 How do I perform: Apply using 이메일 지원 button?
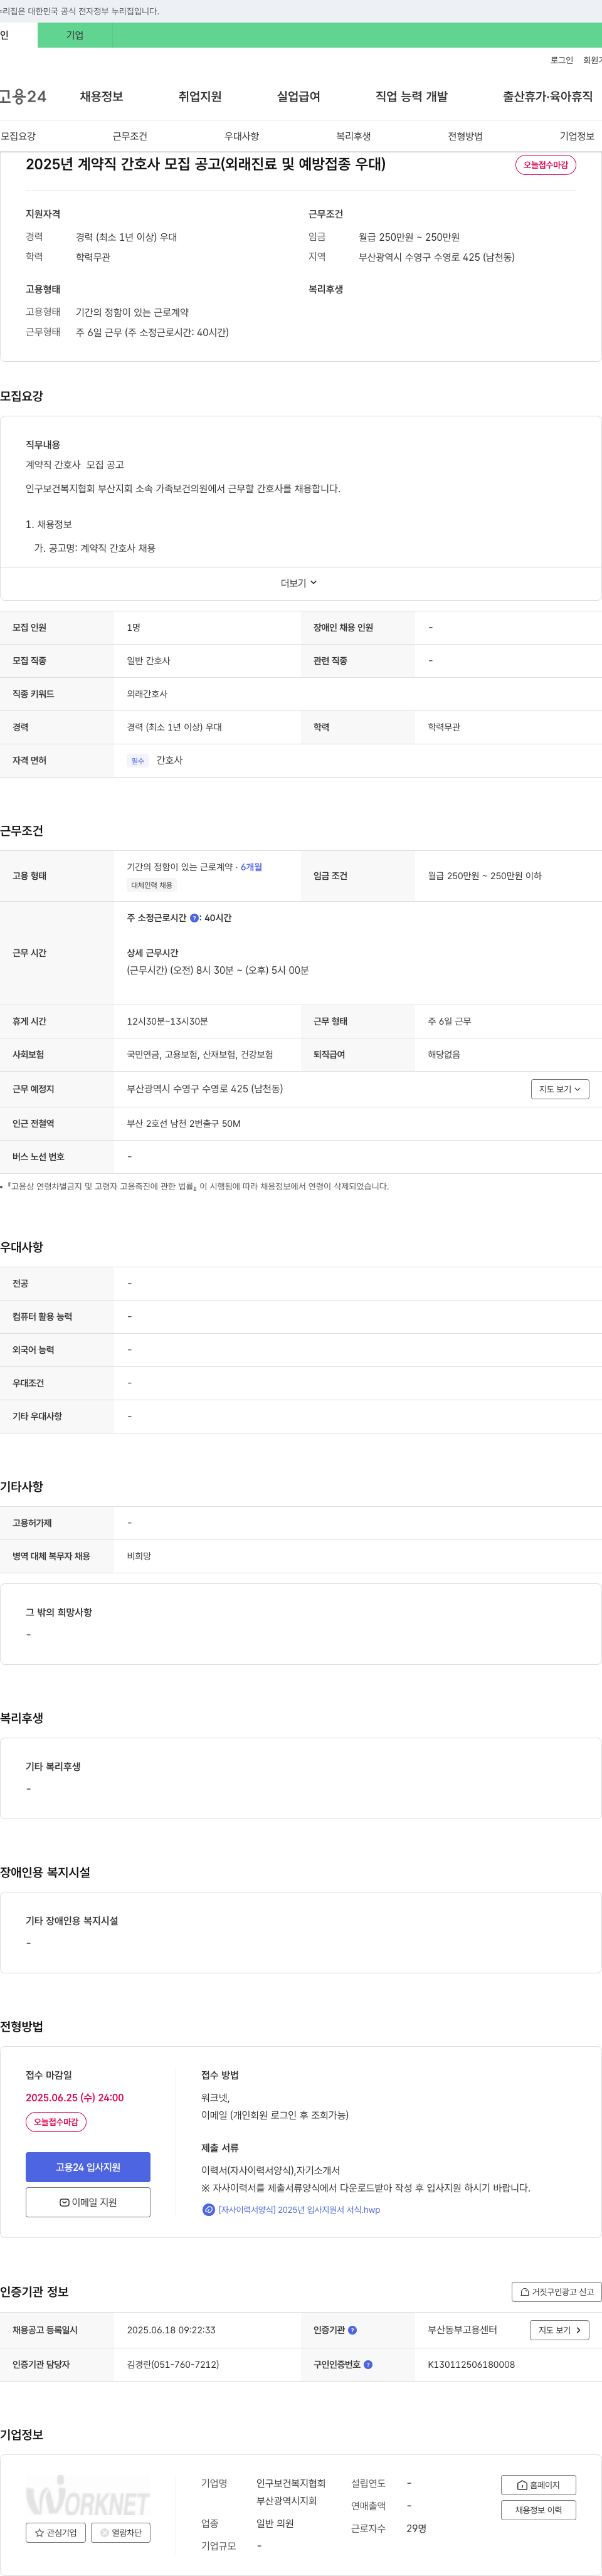(x=88, y=2202)
